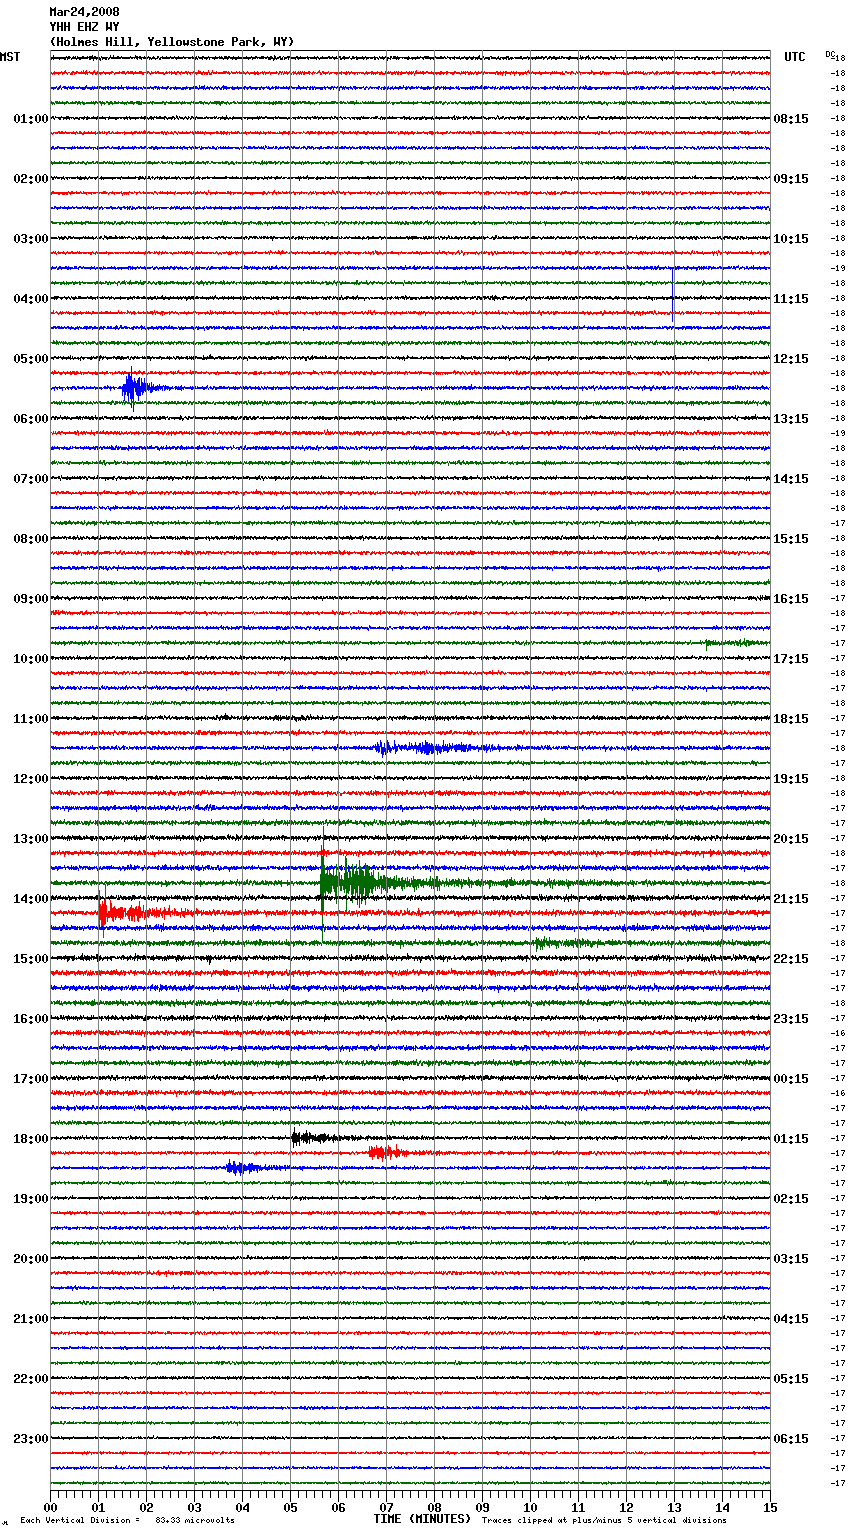Select the 18:00 MST time label
850x1534 pixels.
[x=31, y=1139]
